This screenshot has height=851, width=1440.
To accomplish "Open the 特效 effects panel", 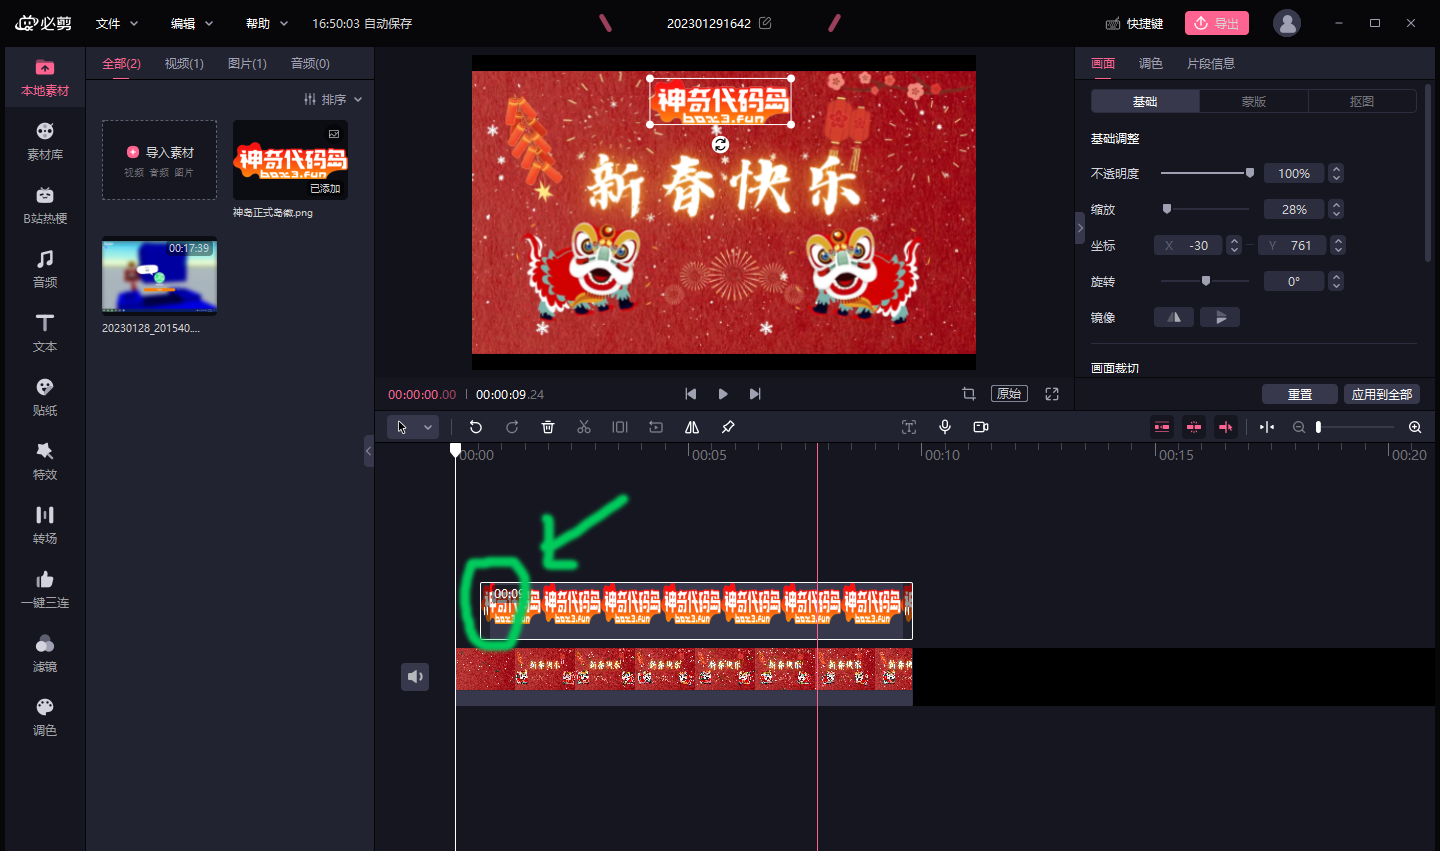I will coord(45,462).
